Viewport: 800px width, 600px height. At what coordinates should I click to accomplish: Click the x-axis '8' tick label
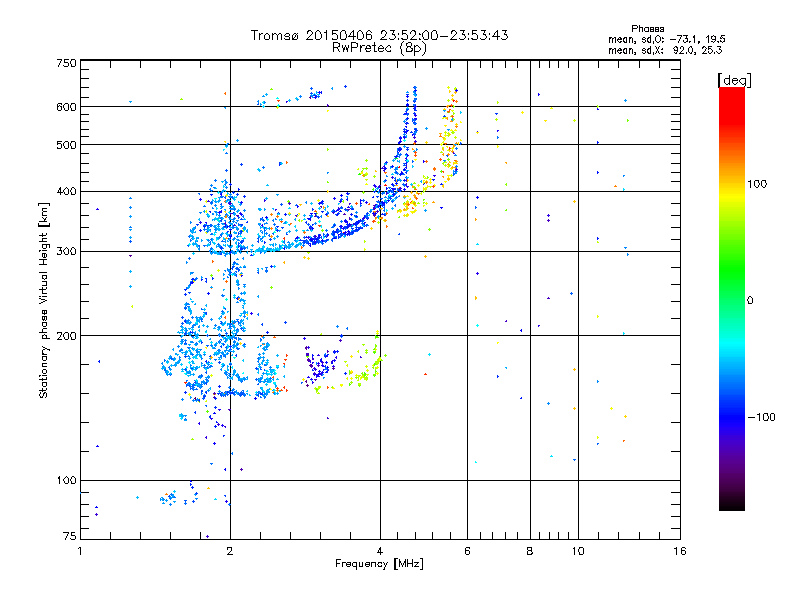tap(530, 551)
